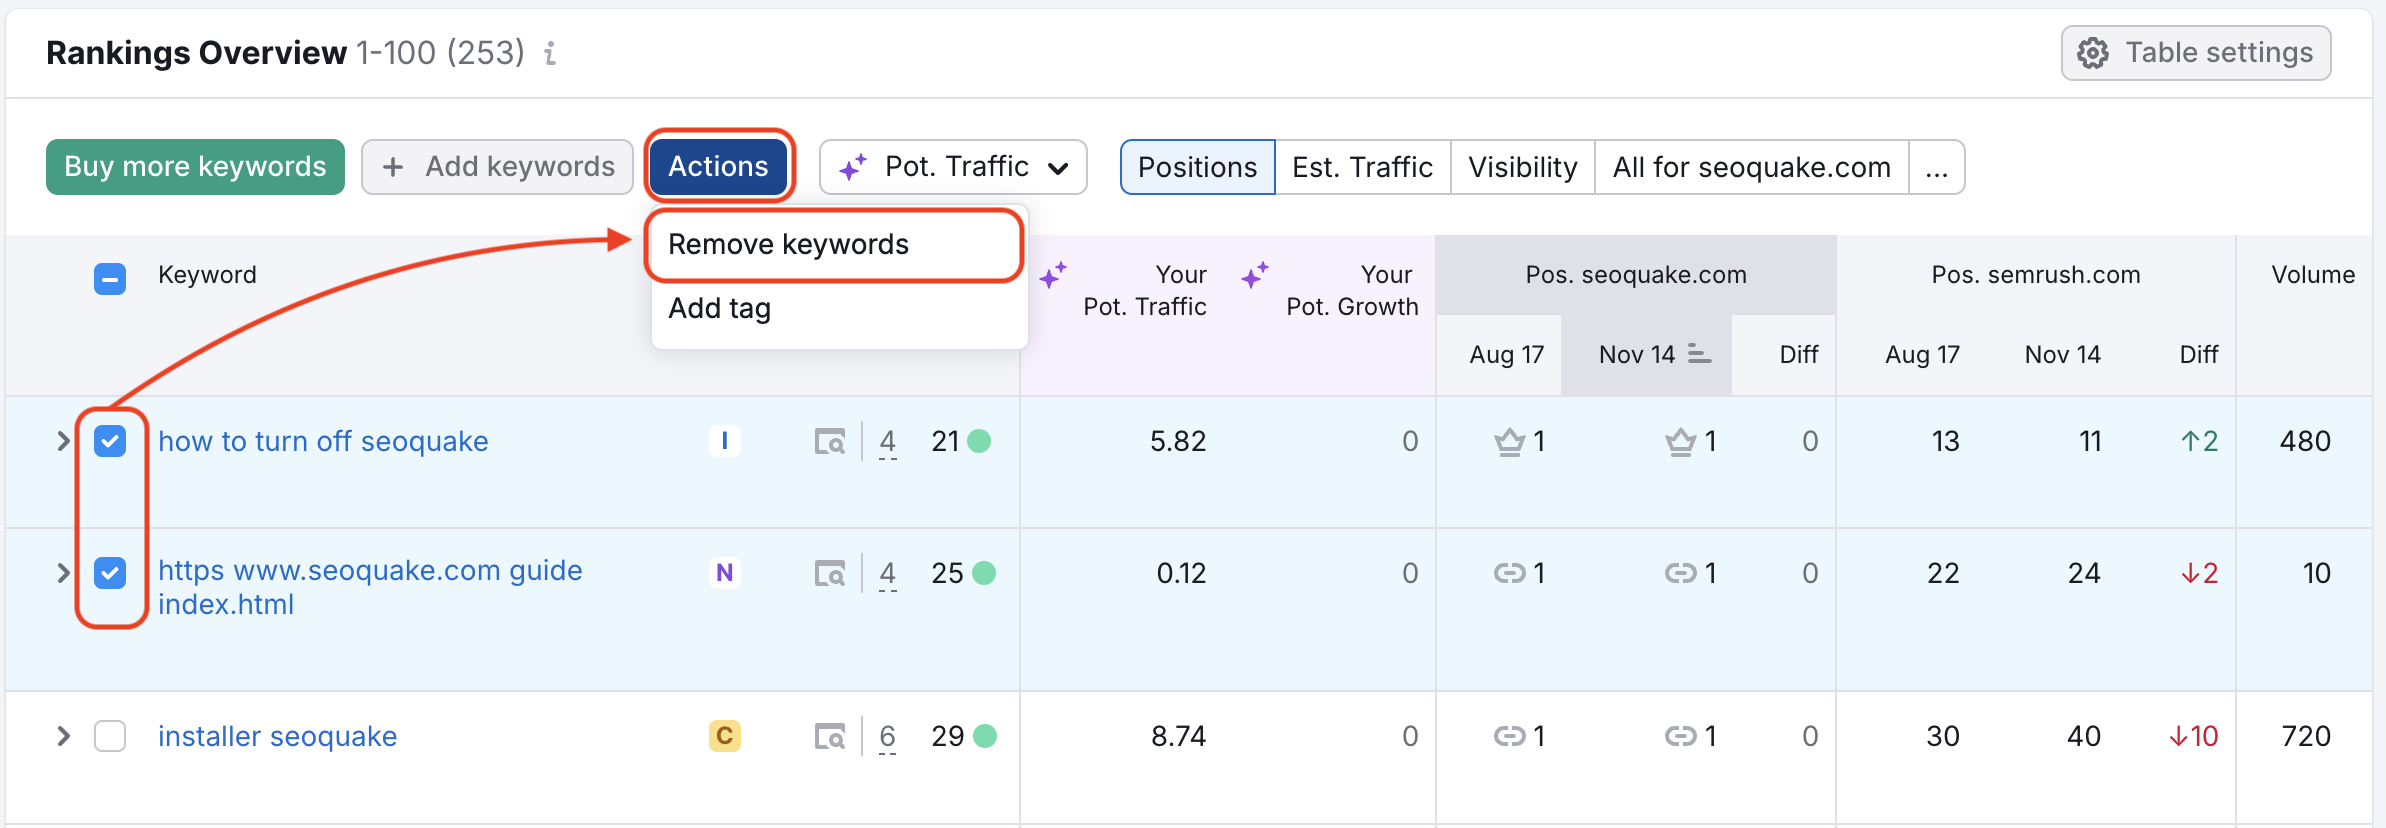Open SERP snapshot icon for 'installer seoquake'
This screenshot has width=2386, height=828.
(829, 736)
